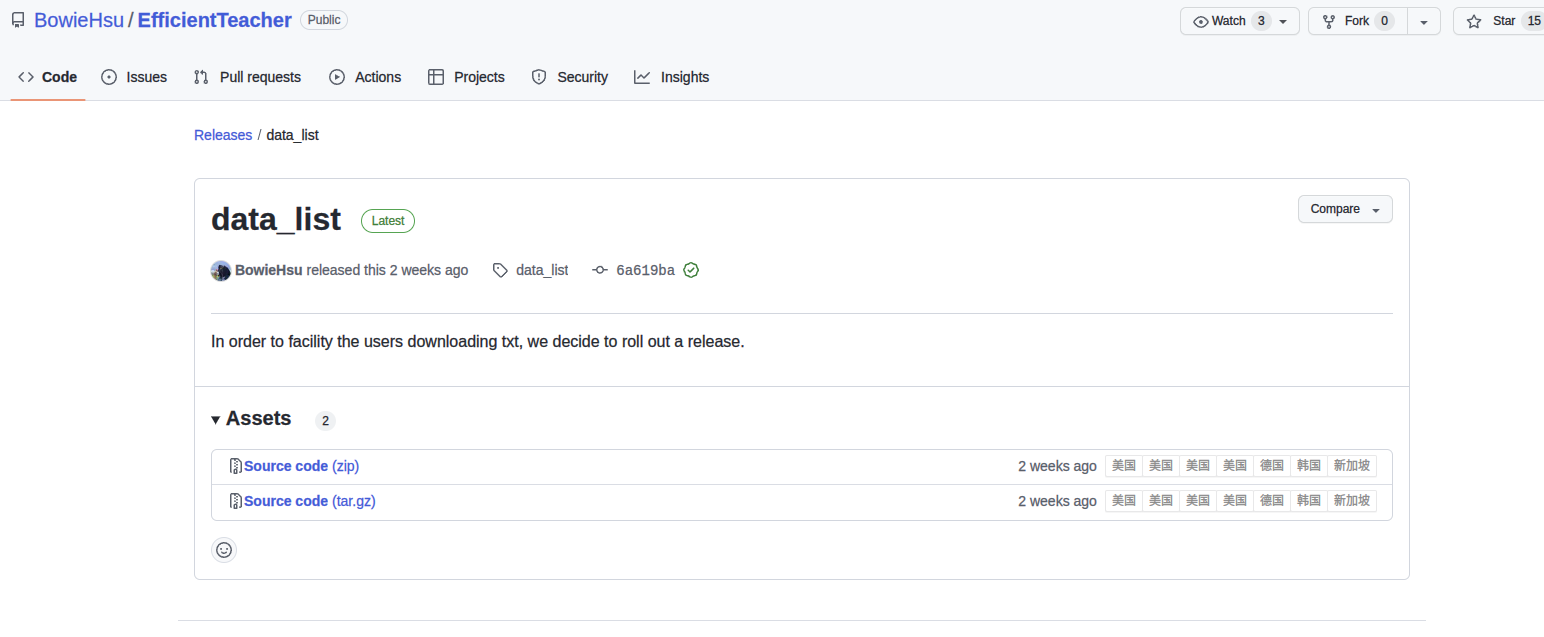Navigate back to Releases

(x=222, y=134)
